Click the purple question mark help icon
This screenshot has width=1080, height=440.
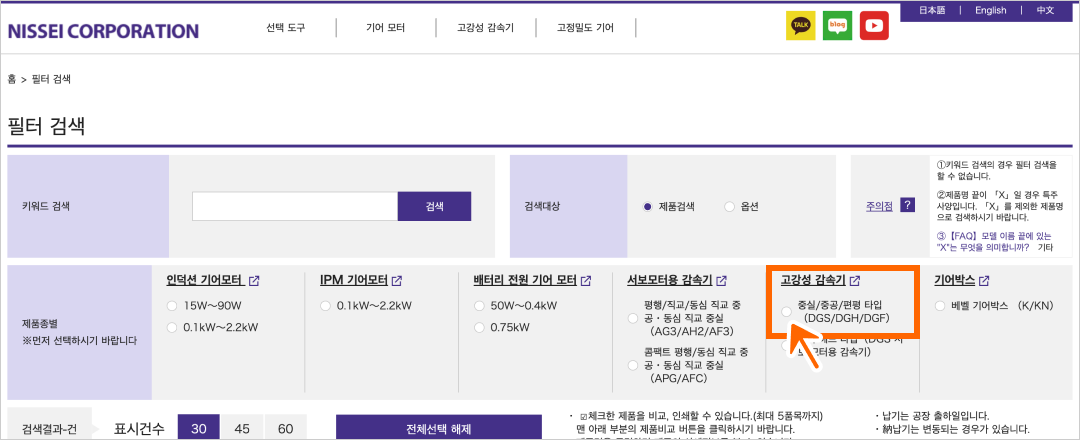coord(907,206)
